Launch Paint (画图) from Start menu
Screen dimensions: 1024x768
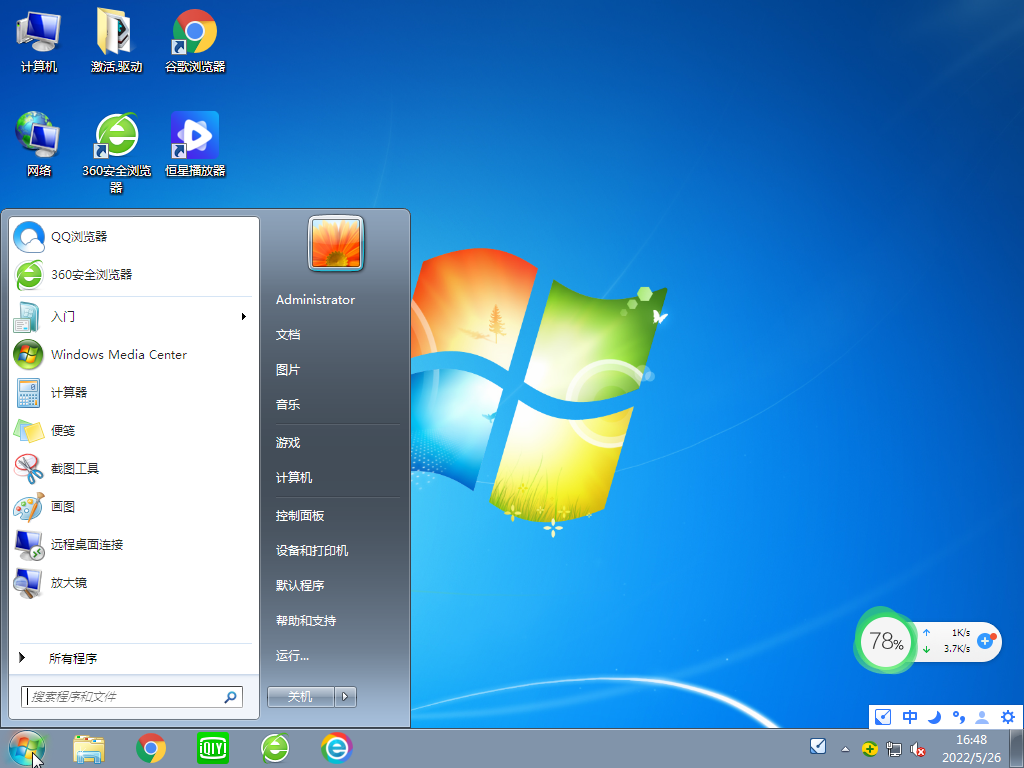click(x=66, y=506)
